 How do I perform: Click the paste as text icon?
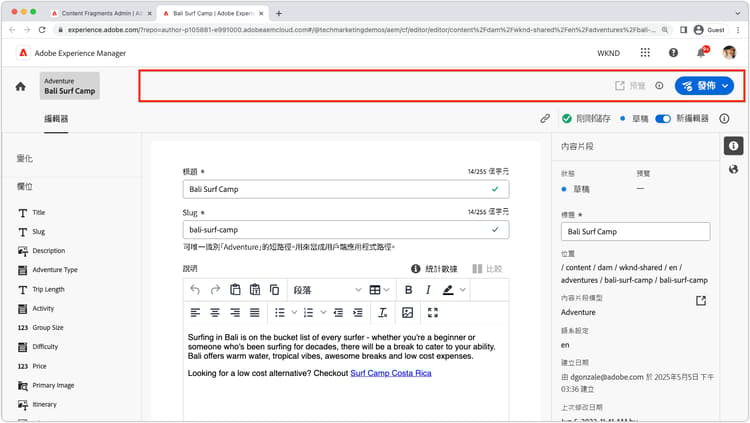point(255,289)
